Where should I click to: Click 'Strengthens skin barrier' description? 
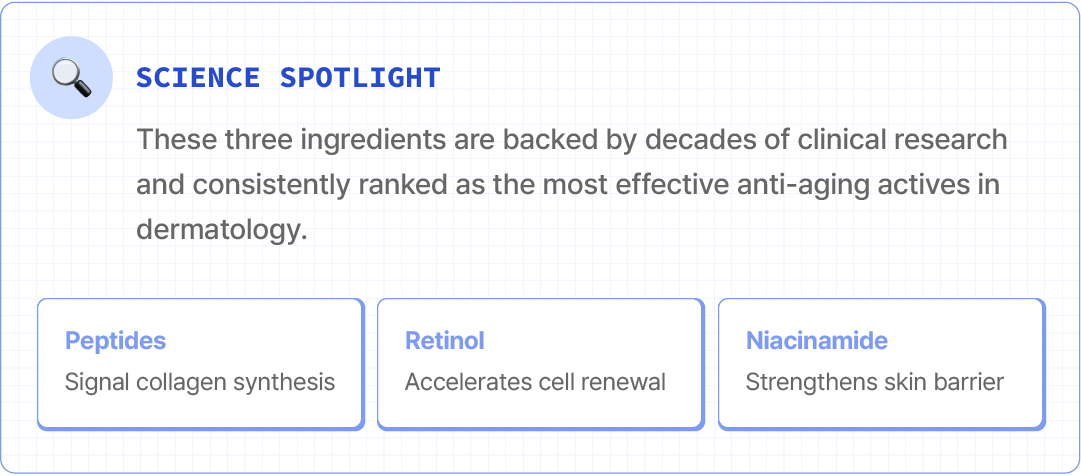coord(874,382)
